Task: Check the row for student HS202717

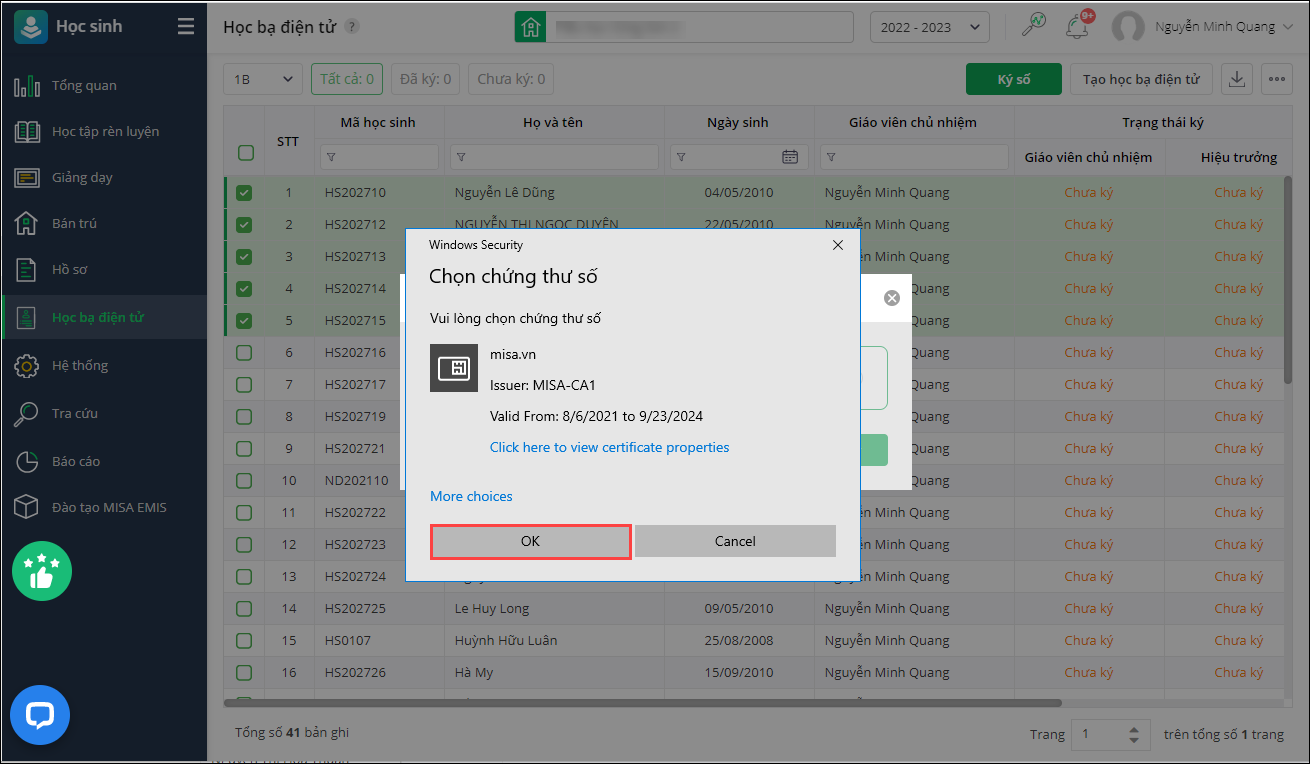Action: click(244, 385)
